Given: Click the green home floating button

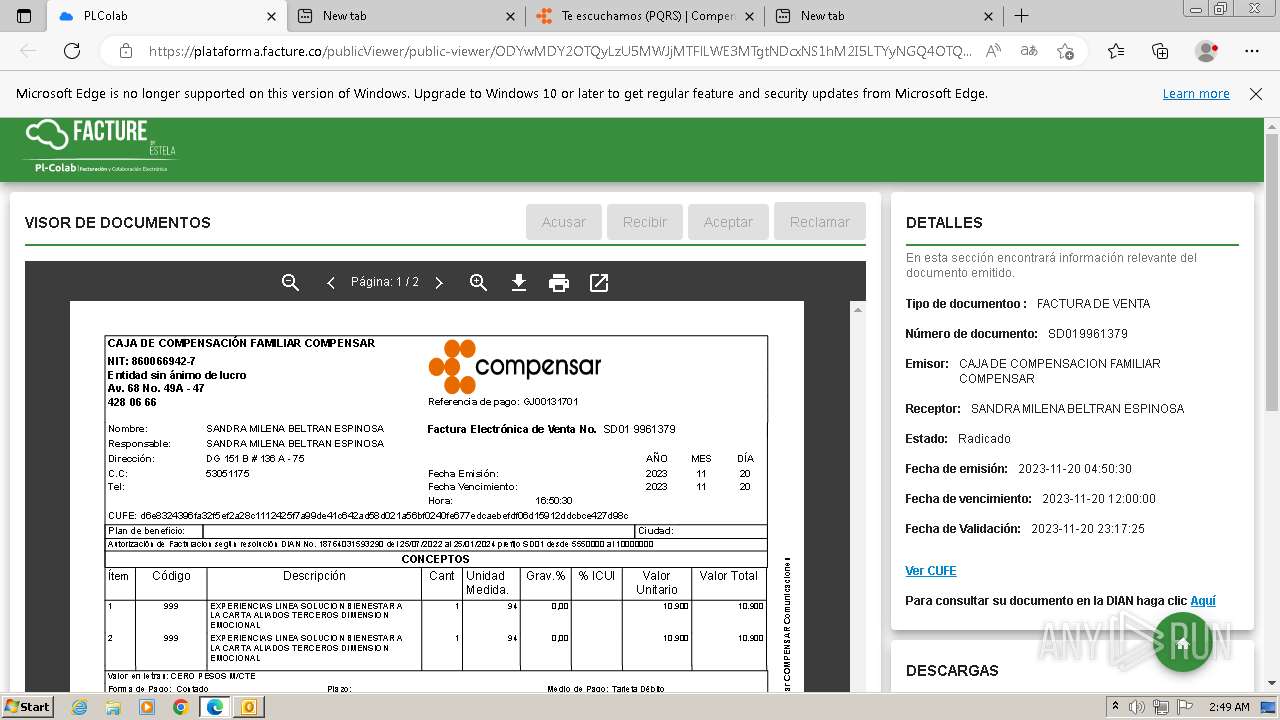Looking at the screenshot, I should click(1183, 642).
